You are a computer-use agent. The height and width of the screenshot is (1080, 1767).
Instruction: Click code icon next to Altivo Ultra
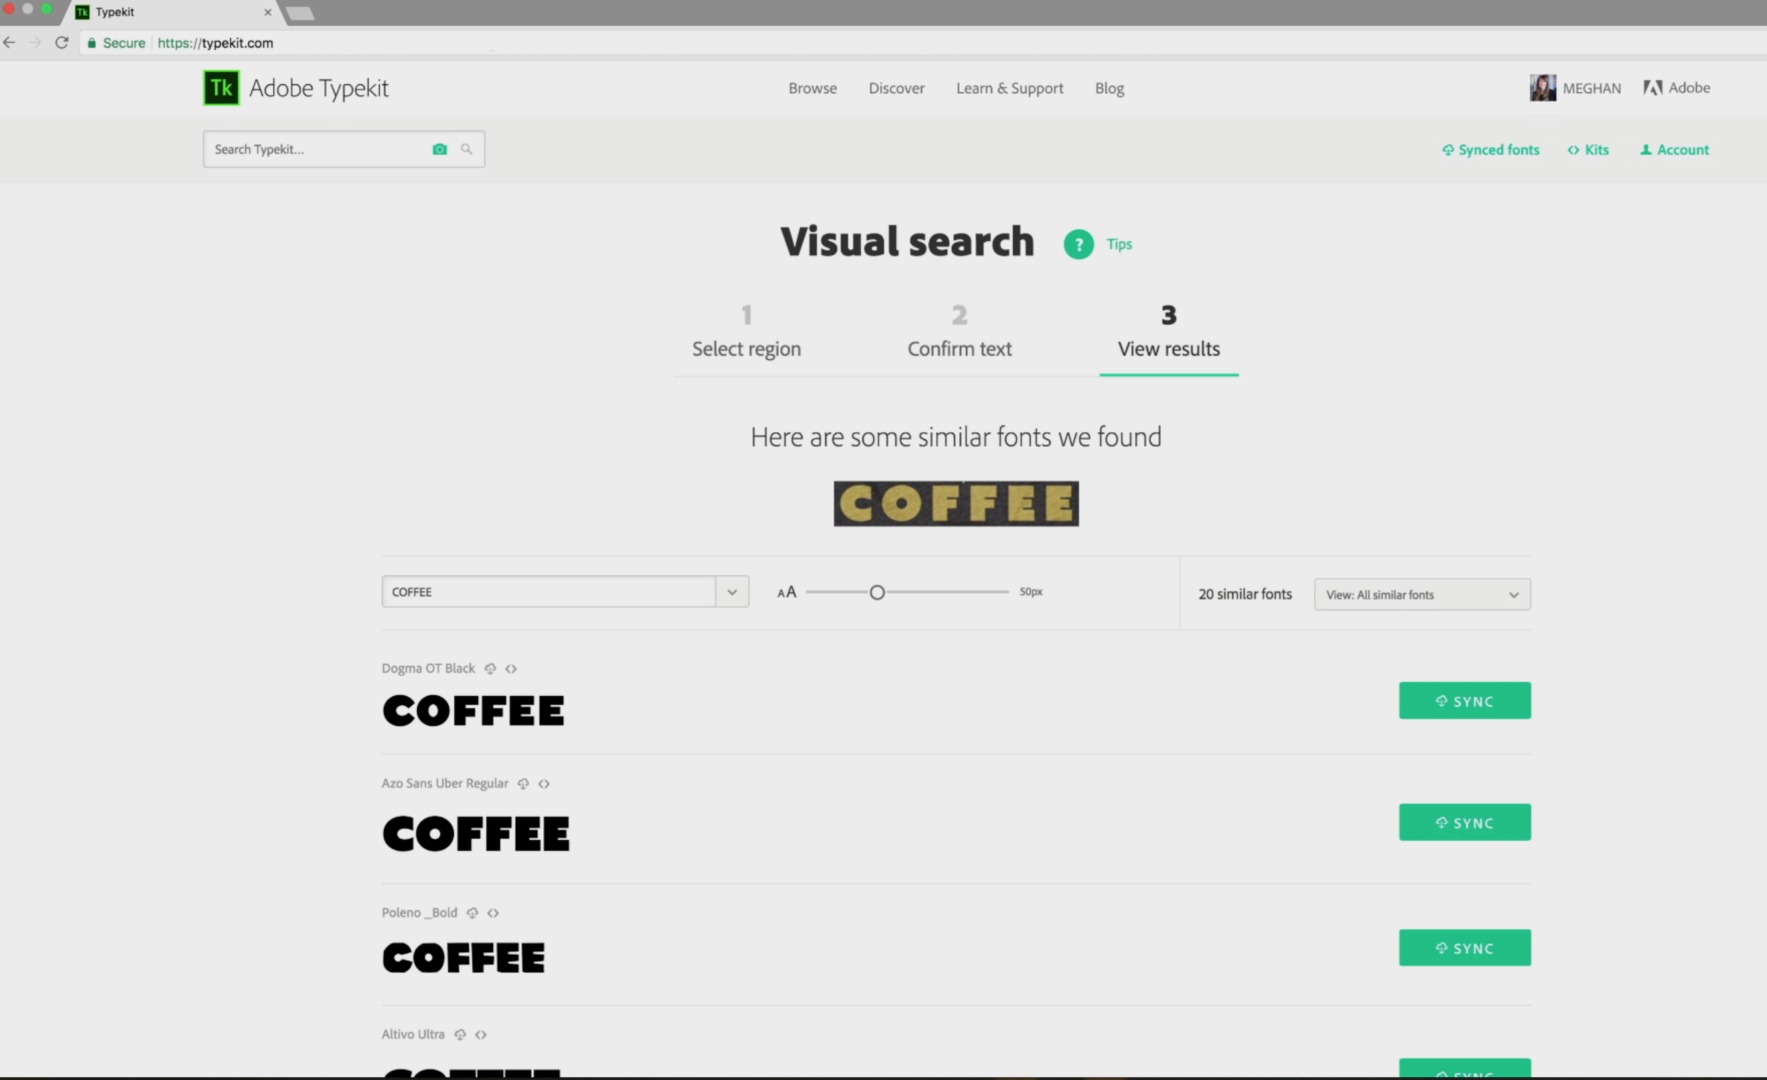point(481,1035)
